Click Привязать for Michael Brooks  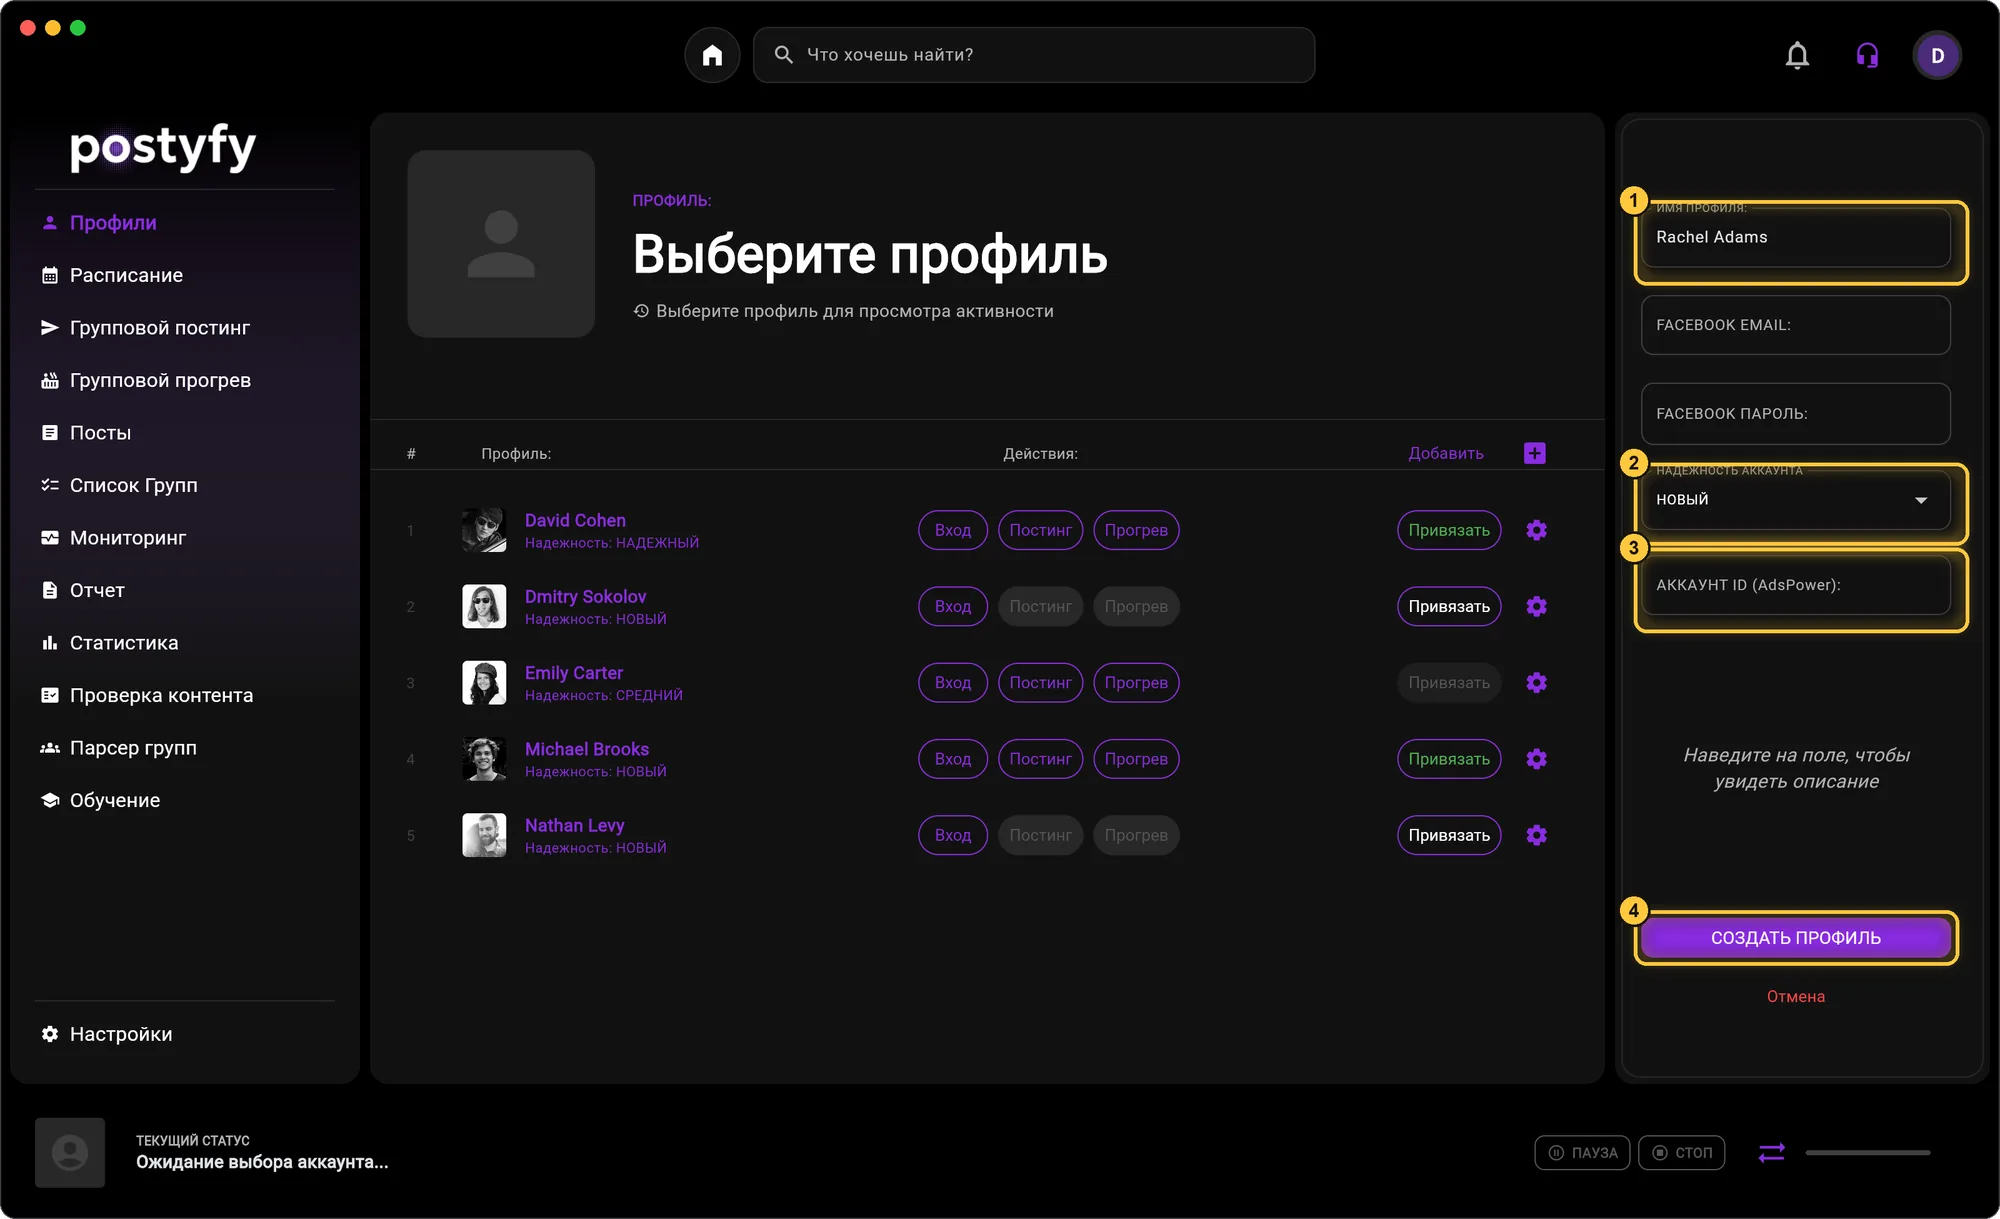click(1449, 759)
